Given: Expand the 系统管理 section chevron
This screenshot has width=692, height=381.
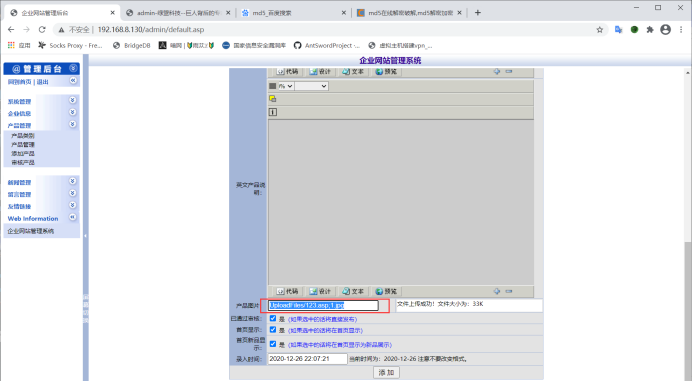Looking at the screenshot, I should 72,100.
